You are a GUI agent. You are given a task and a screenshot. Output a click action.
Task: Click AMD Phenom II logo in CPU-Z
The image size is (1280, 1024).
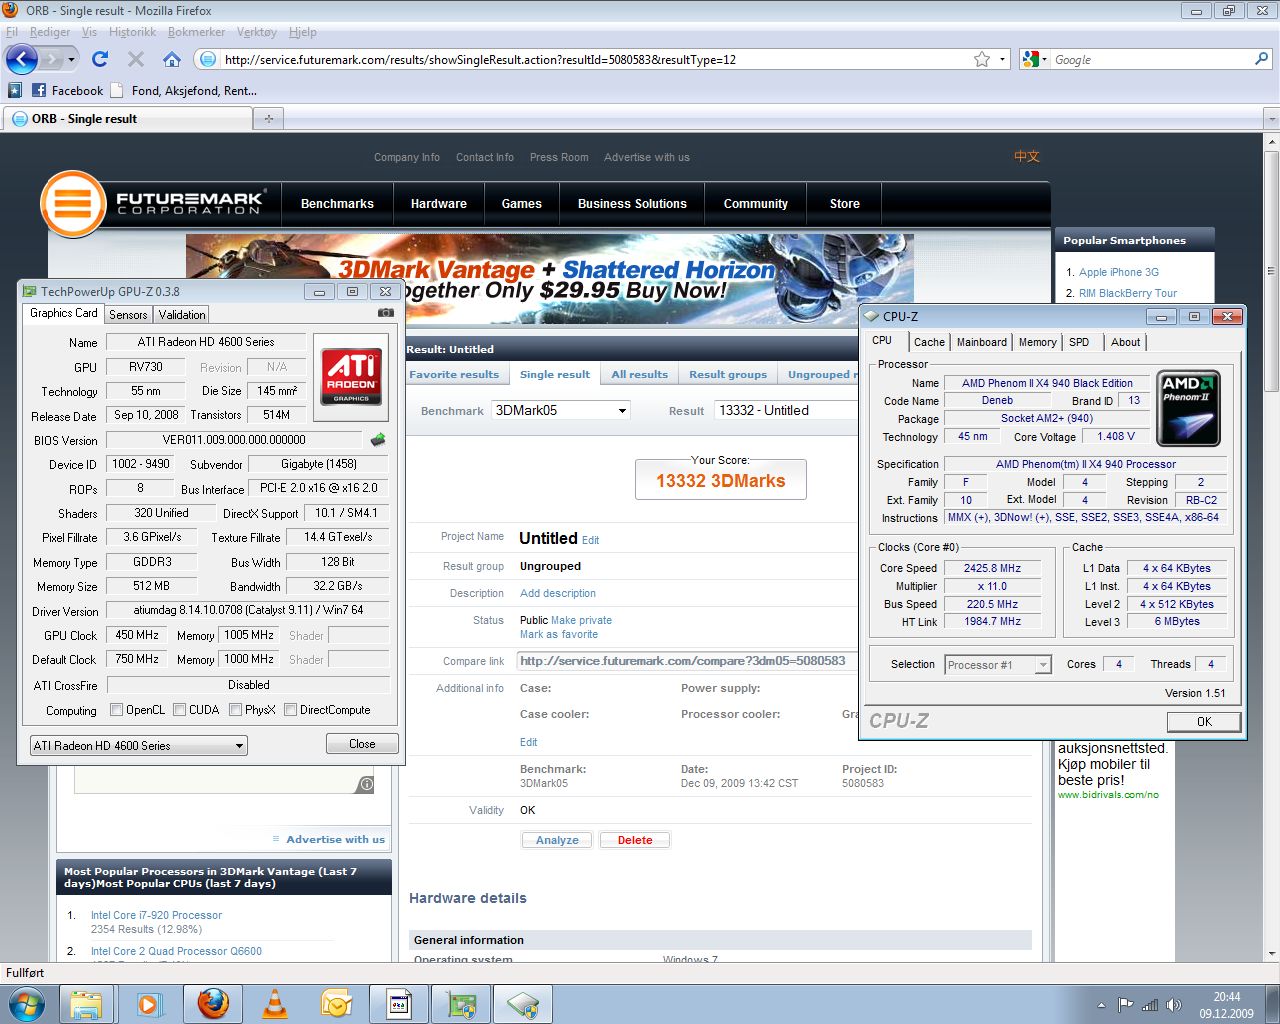click(1188, 408)
